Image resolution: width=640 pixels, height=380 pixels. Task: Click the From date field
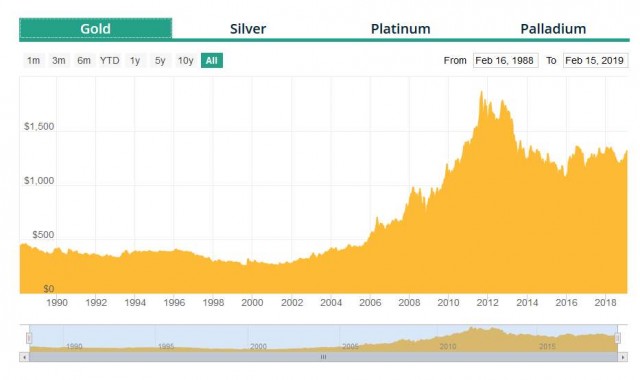pos(506,60)
